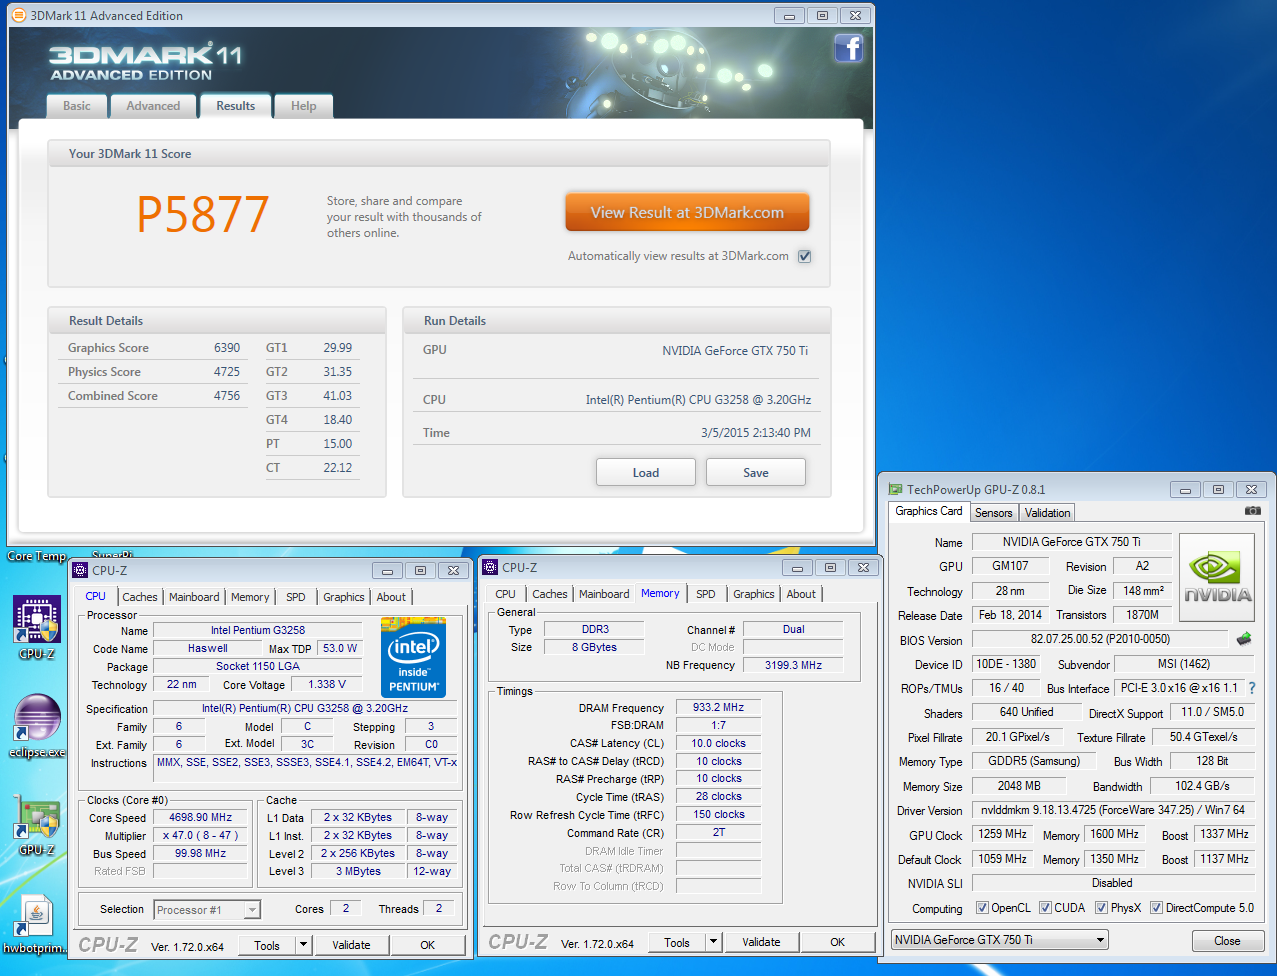Open the GPU selector dropdown in GPU-Z

[1000, 940]
